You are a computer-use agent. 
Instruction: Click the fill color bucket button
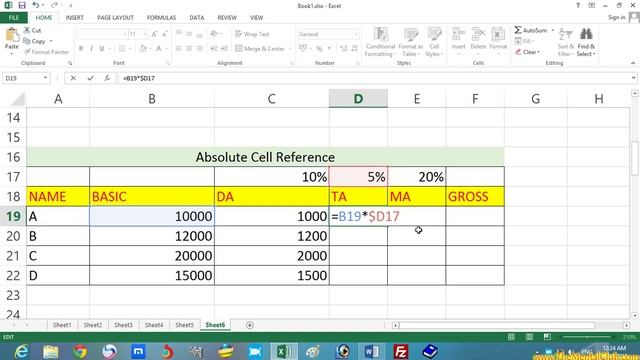(142, 49)
